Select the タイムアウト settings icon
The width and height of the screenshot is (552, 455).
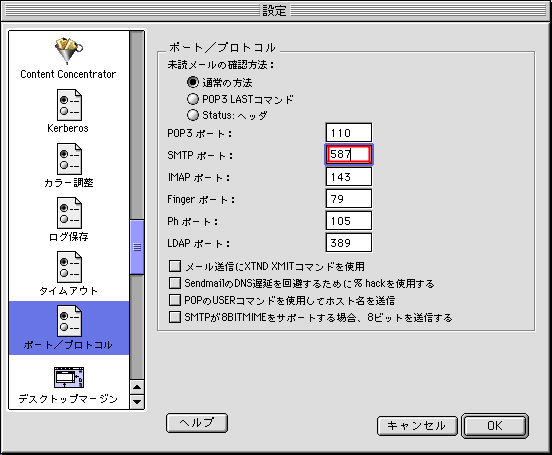(69, 267)
